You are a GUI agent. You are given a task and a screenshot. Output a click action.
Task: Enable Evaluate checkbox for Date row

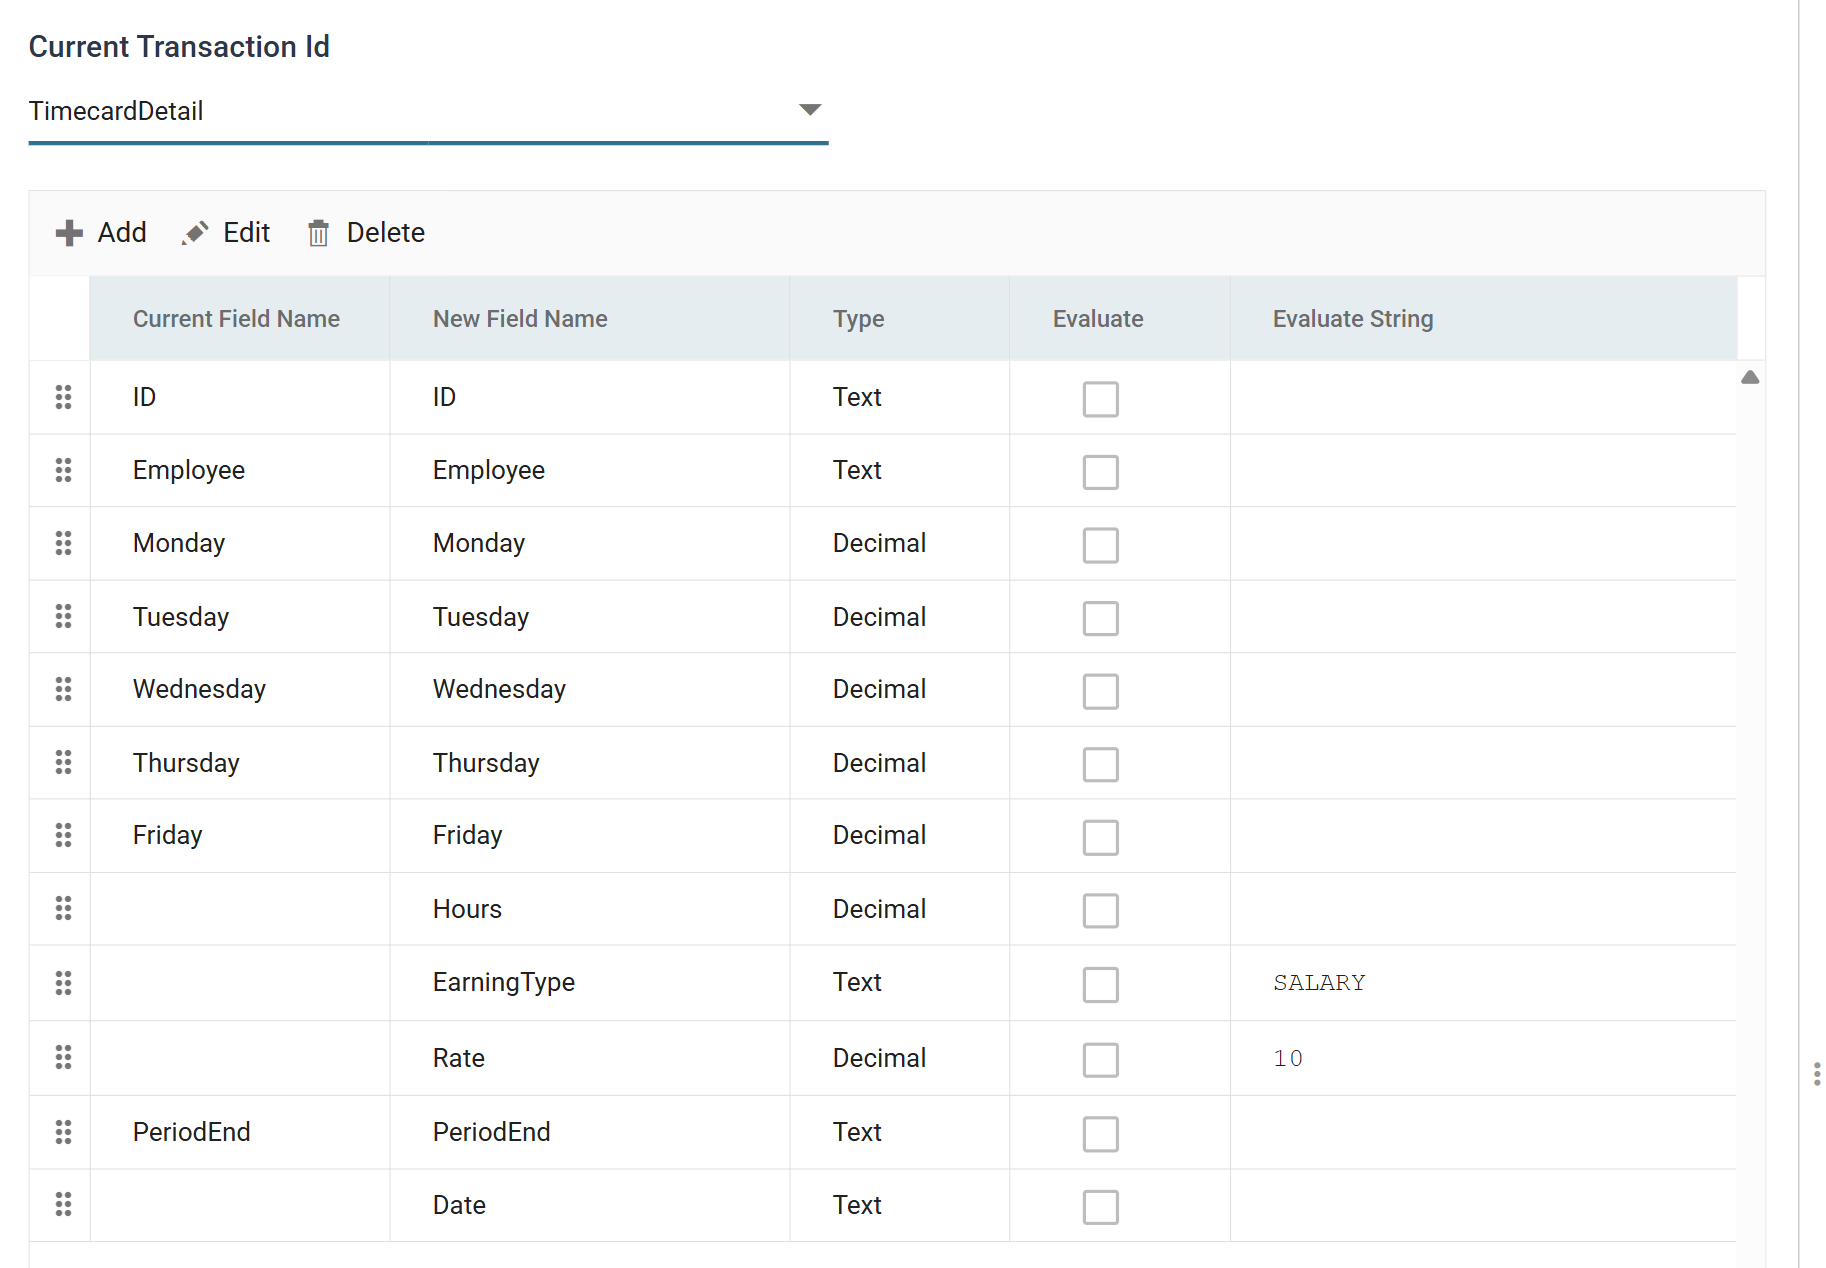1100,1207
